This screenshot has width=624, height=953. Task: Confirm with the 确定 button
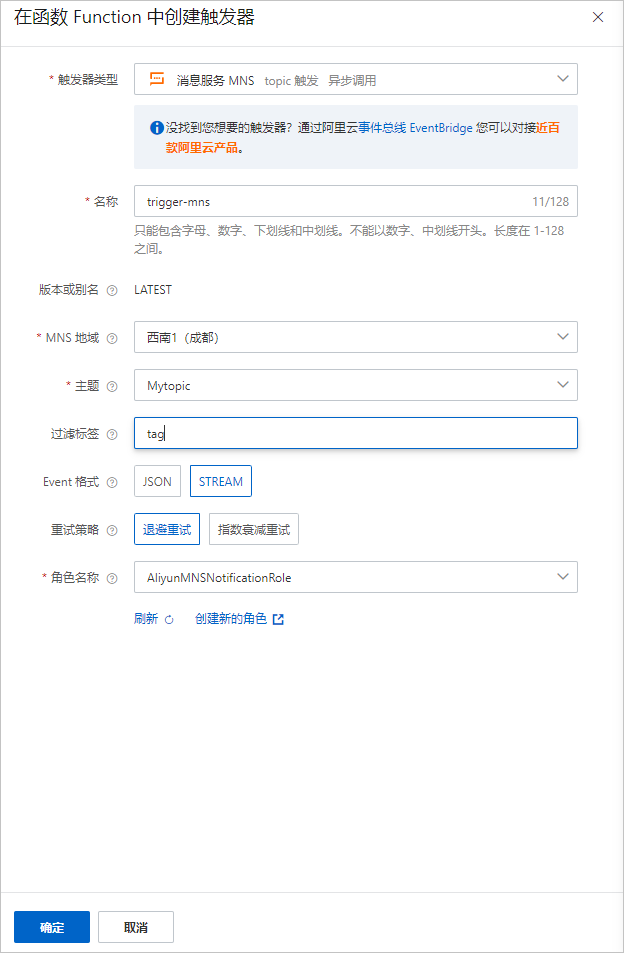coord(52,927)
